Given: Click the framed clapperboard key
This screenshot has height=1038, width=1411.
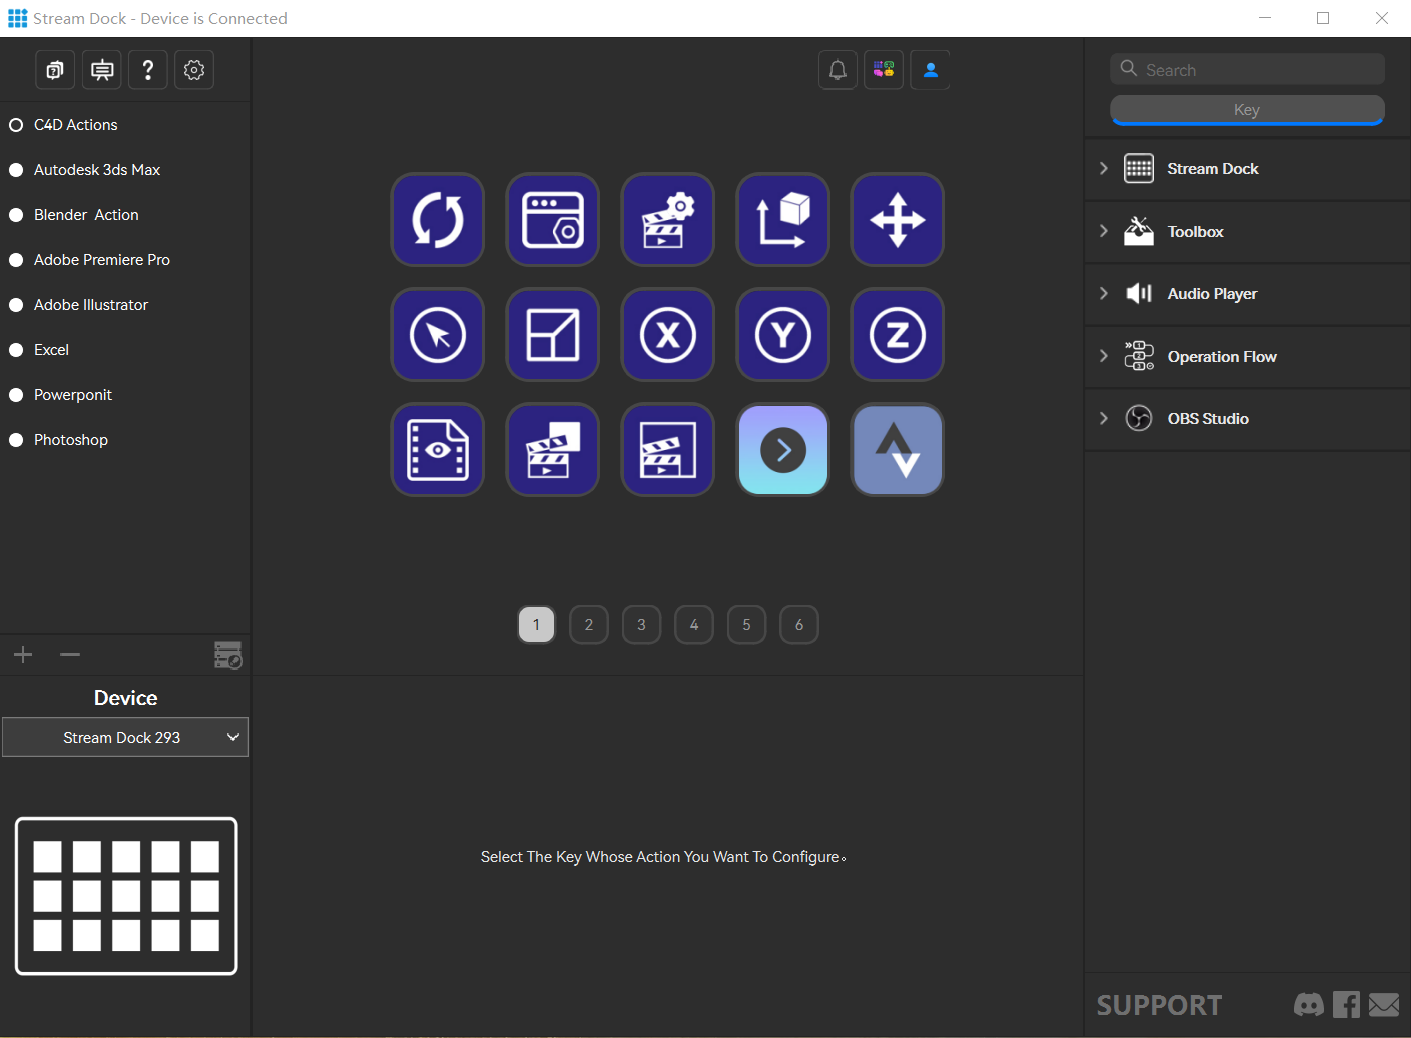Looking at the screenshot, I should tap(668, 450).
